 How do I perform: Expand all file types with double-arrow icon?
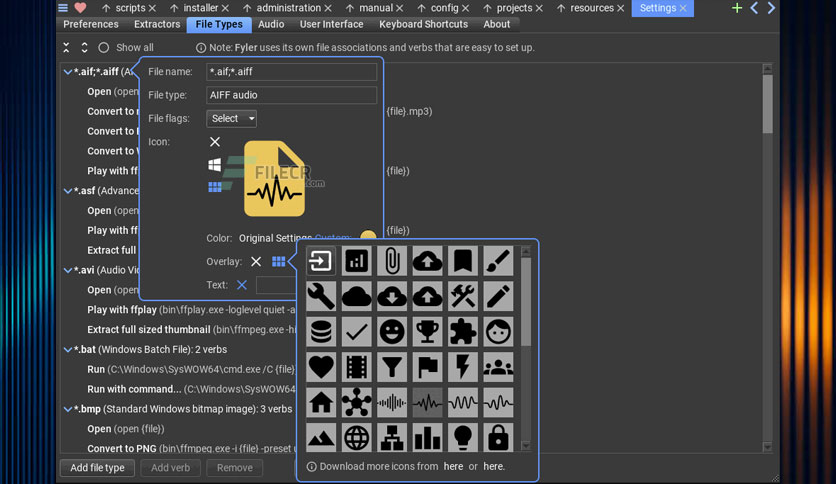(x=84, y=47)
